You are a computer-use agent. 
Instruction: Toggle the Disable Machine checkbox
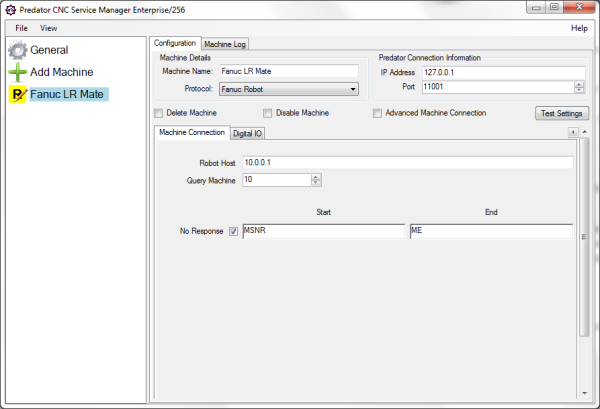click(268, 113)
